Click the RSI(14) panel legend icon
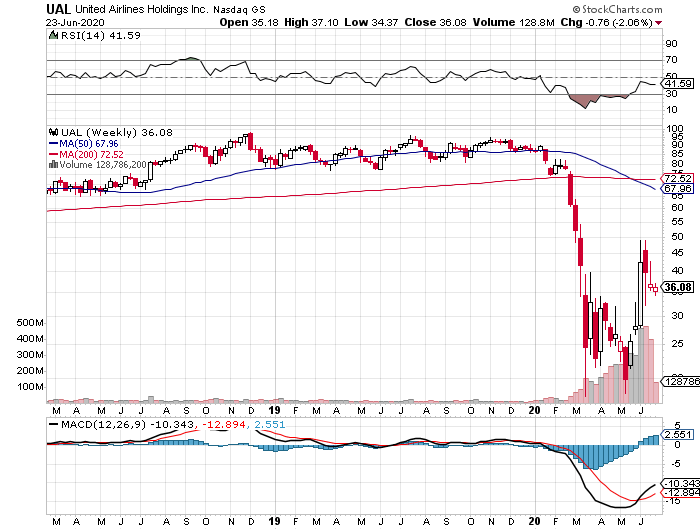This screenshot has height=530, width=700. click(53, 35)
